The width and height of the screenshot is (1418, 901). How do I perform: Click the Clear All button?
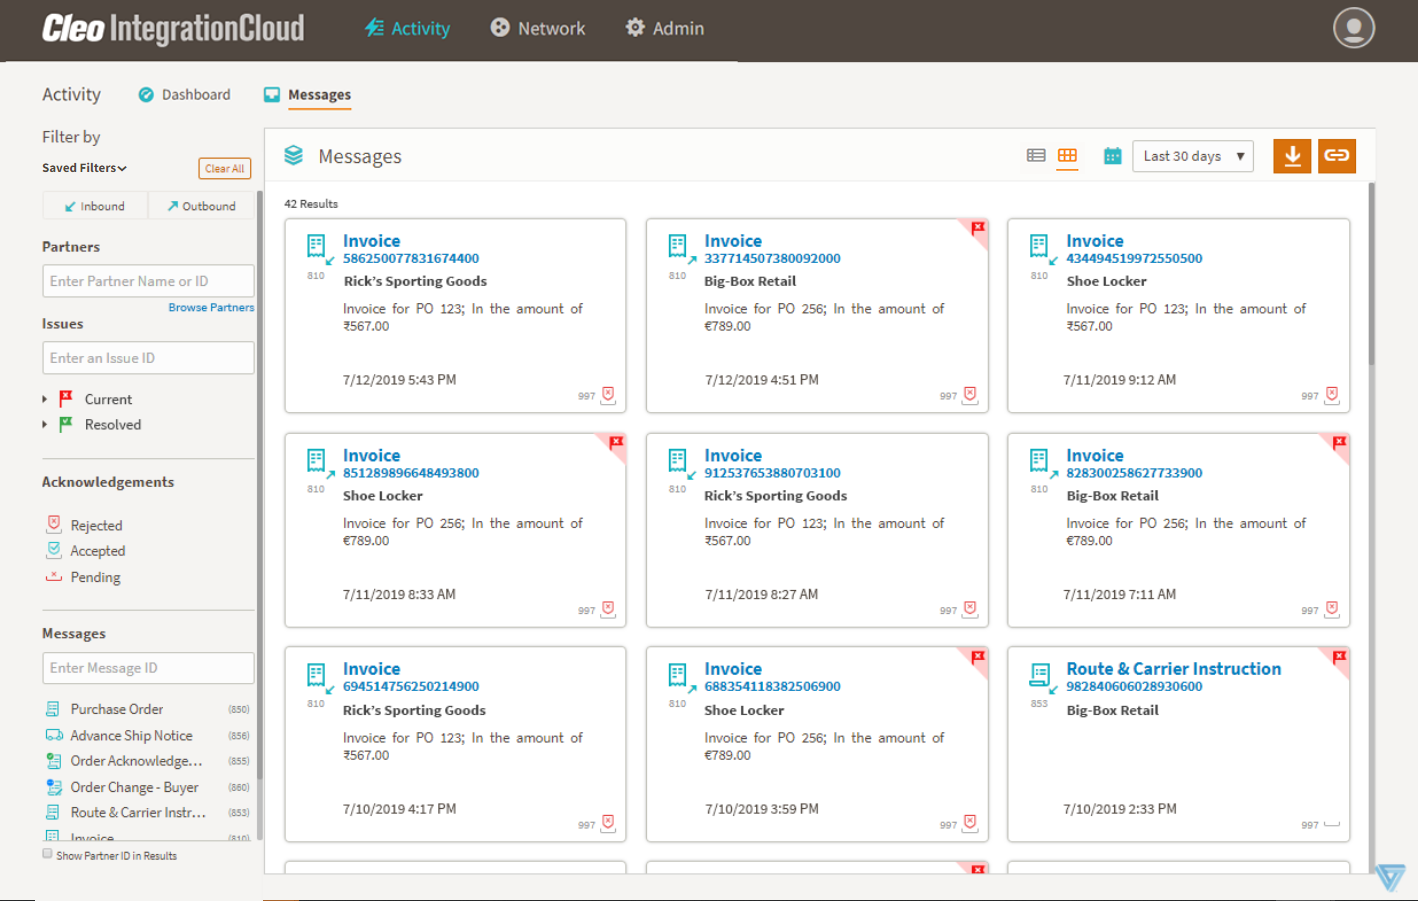[x=224, y=169]
